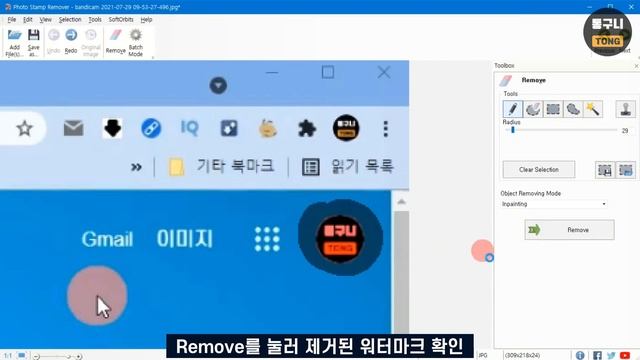Adjust the Radius slider

tap(561, 130)
